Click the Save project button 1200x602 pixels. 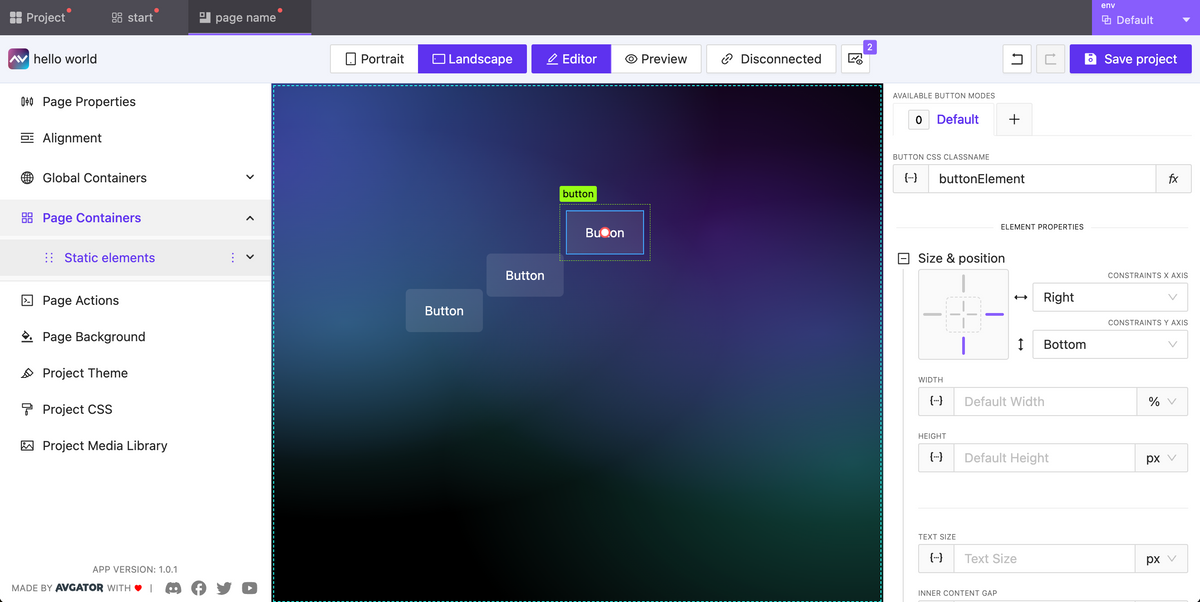pyautogui.click(x=1130, y=59)
